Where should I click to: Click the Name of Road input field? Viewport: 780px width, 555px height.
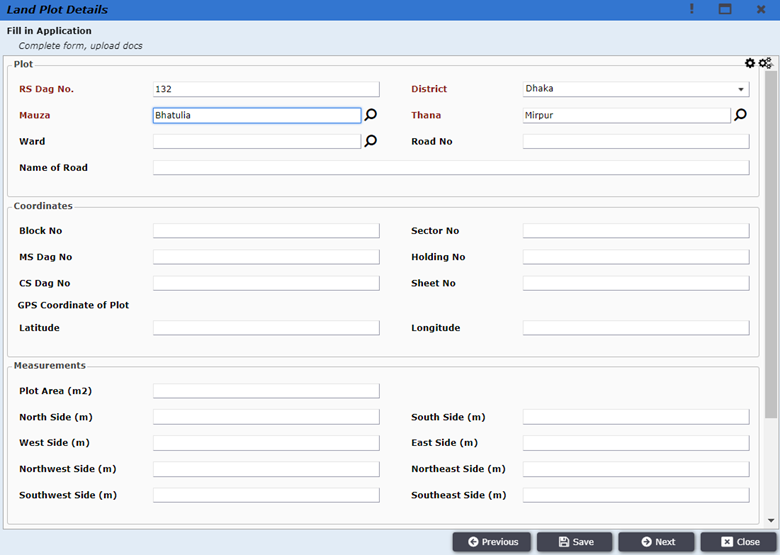[451, 168]
